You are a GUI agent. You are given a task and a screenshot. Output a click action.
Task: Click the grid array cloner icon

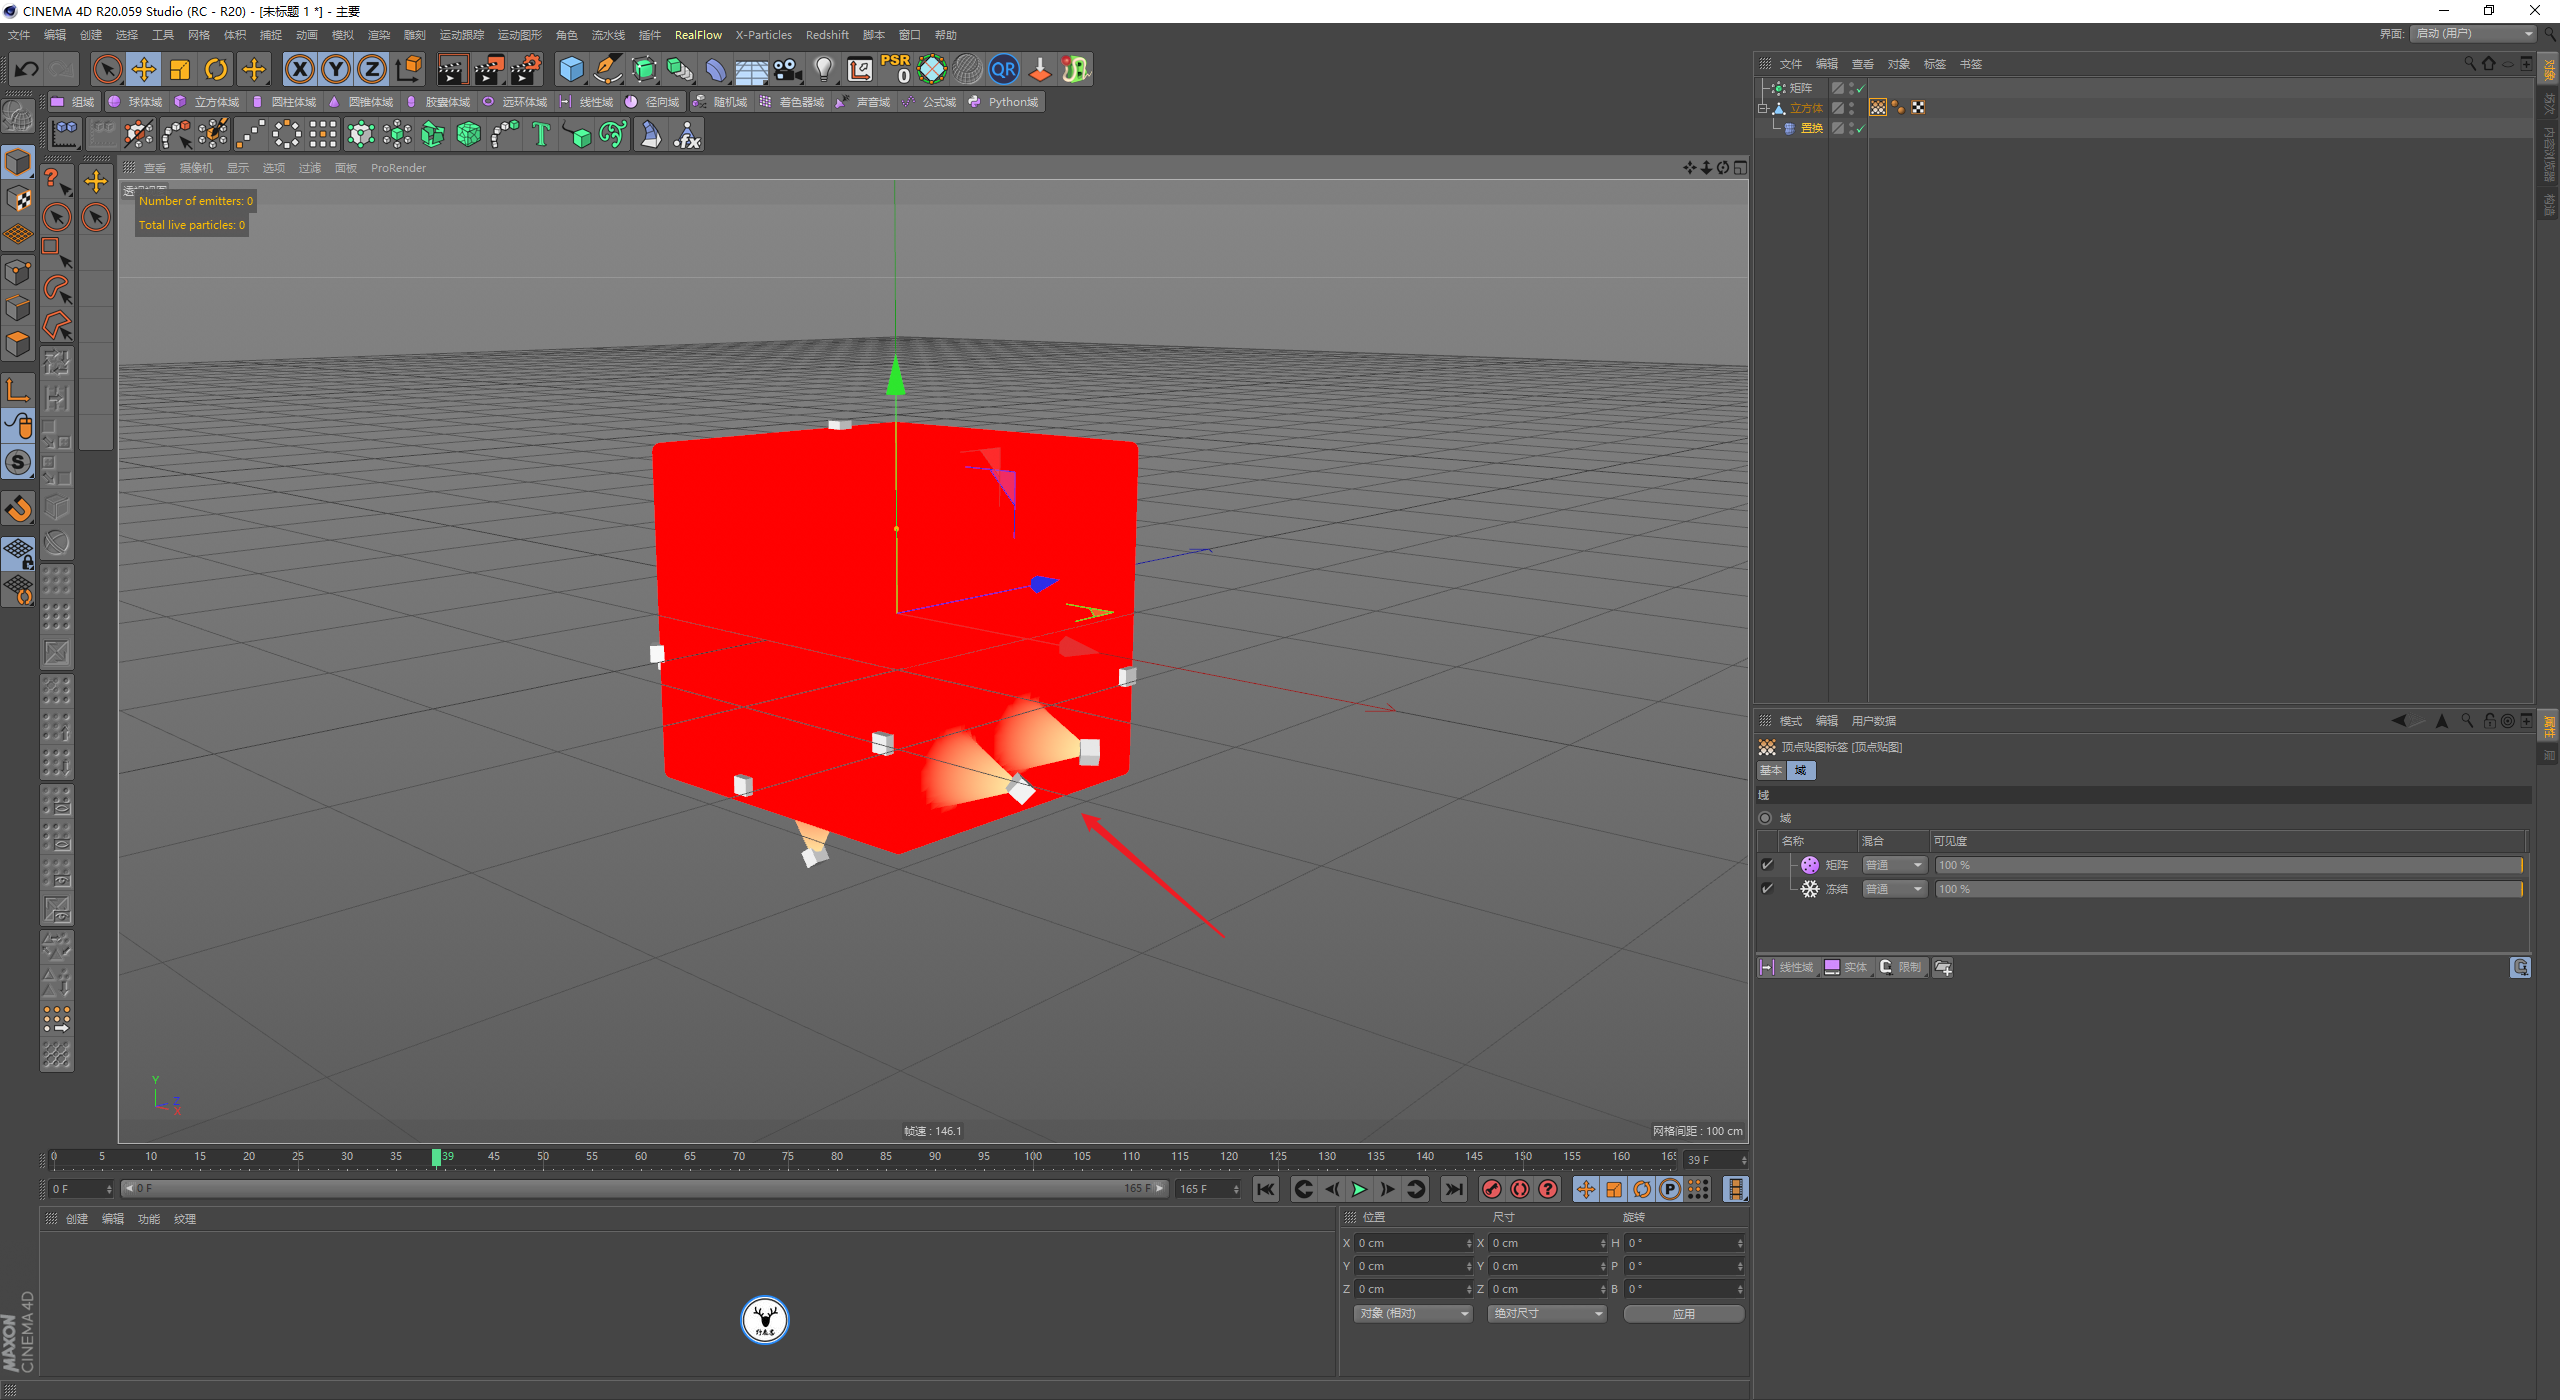tap(323, 134)
